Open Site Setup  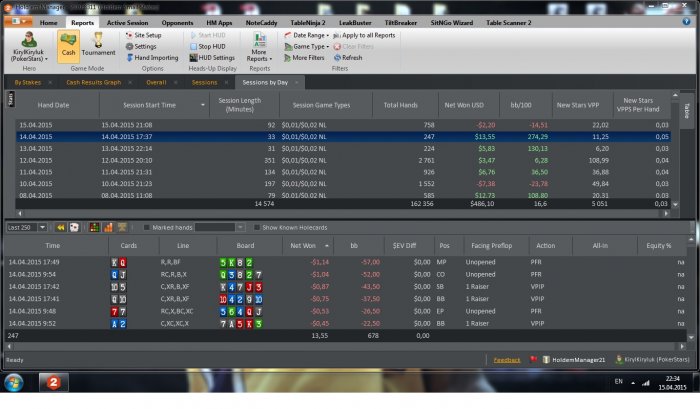click(x=143, y=35)
